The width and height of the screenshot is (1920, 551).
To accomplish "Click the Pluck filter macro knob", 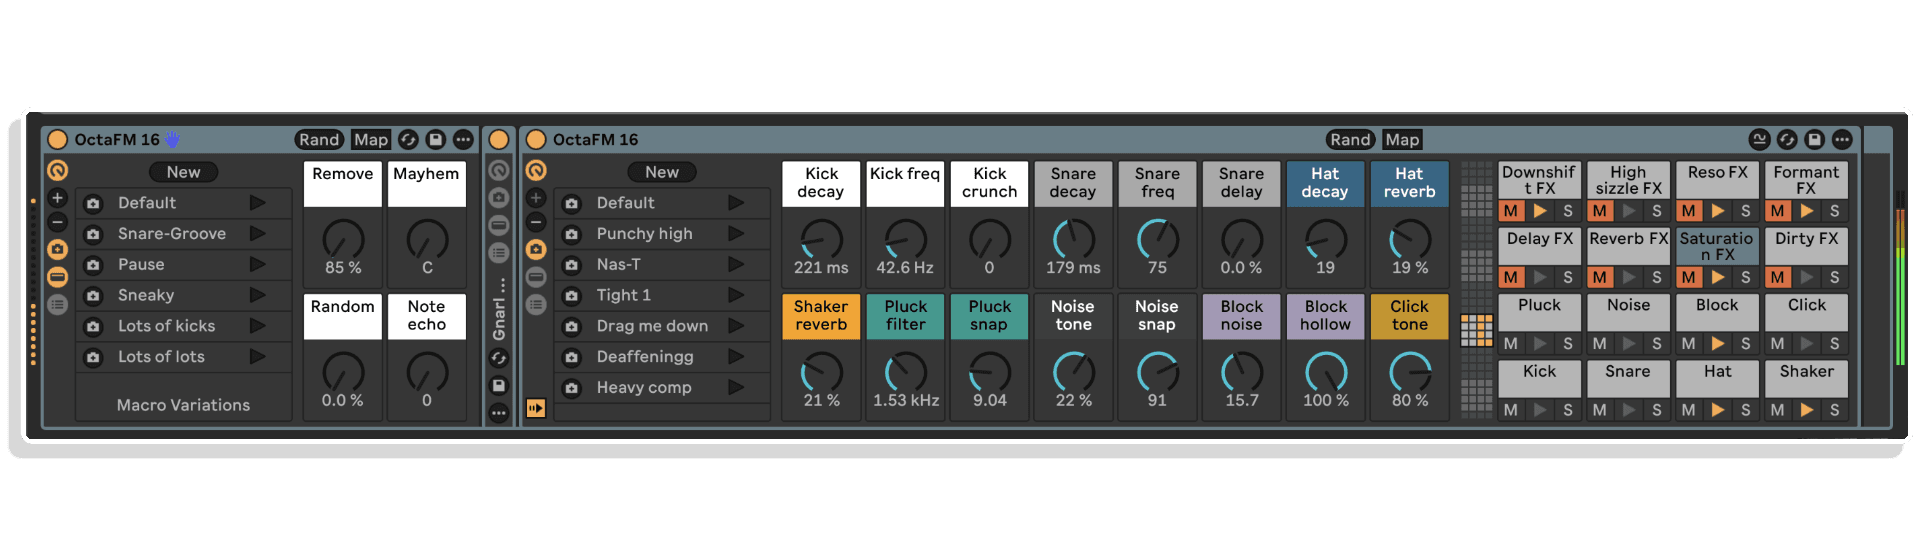I will pos(906,373).
